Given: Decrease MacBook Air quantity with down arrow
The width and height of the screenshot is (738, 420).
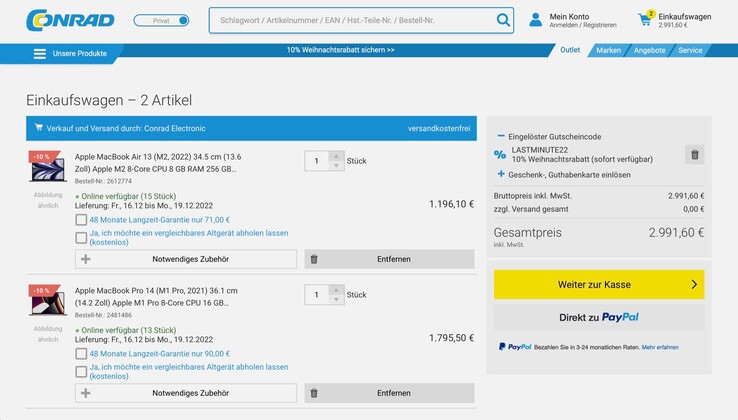Looking at the screenshot, I should 336,166.
